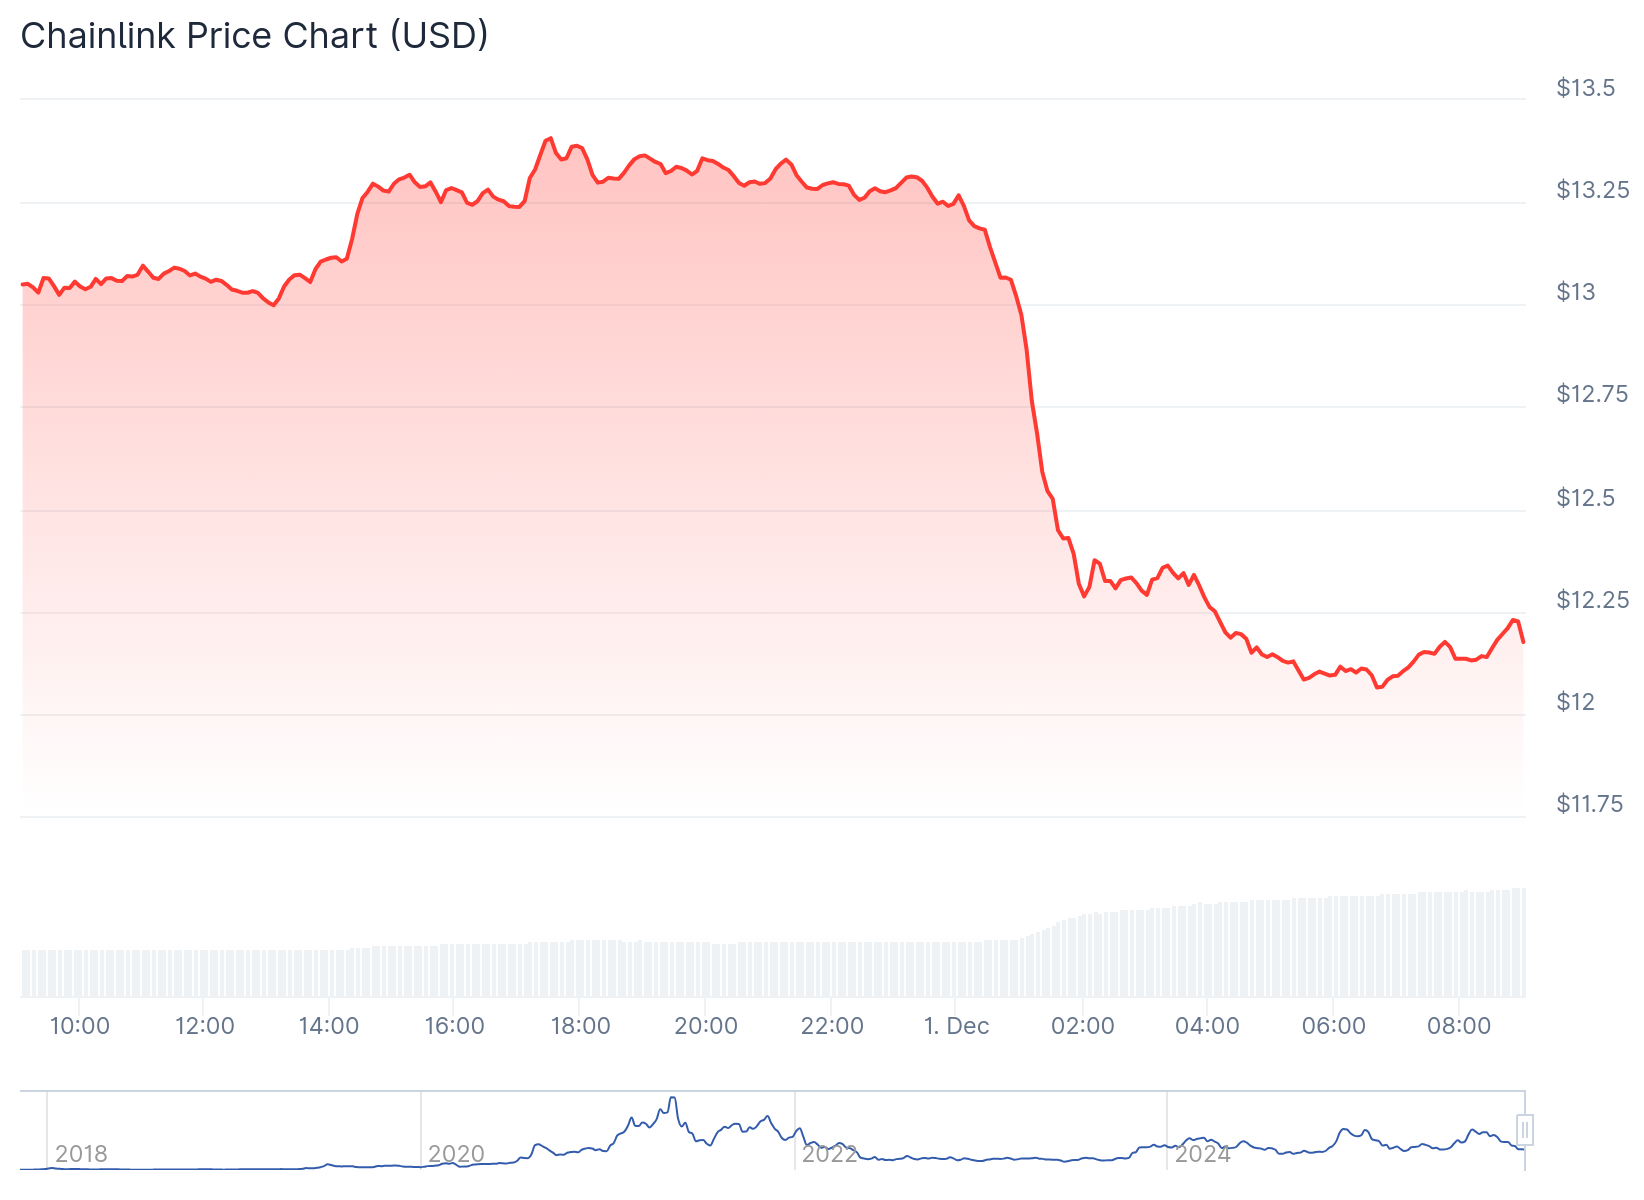Click the $13 price axis label

(x=1576, y=292)
